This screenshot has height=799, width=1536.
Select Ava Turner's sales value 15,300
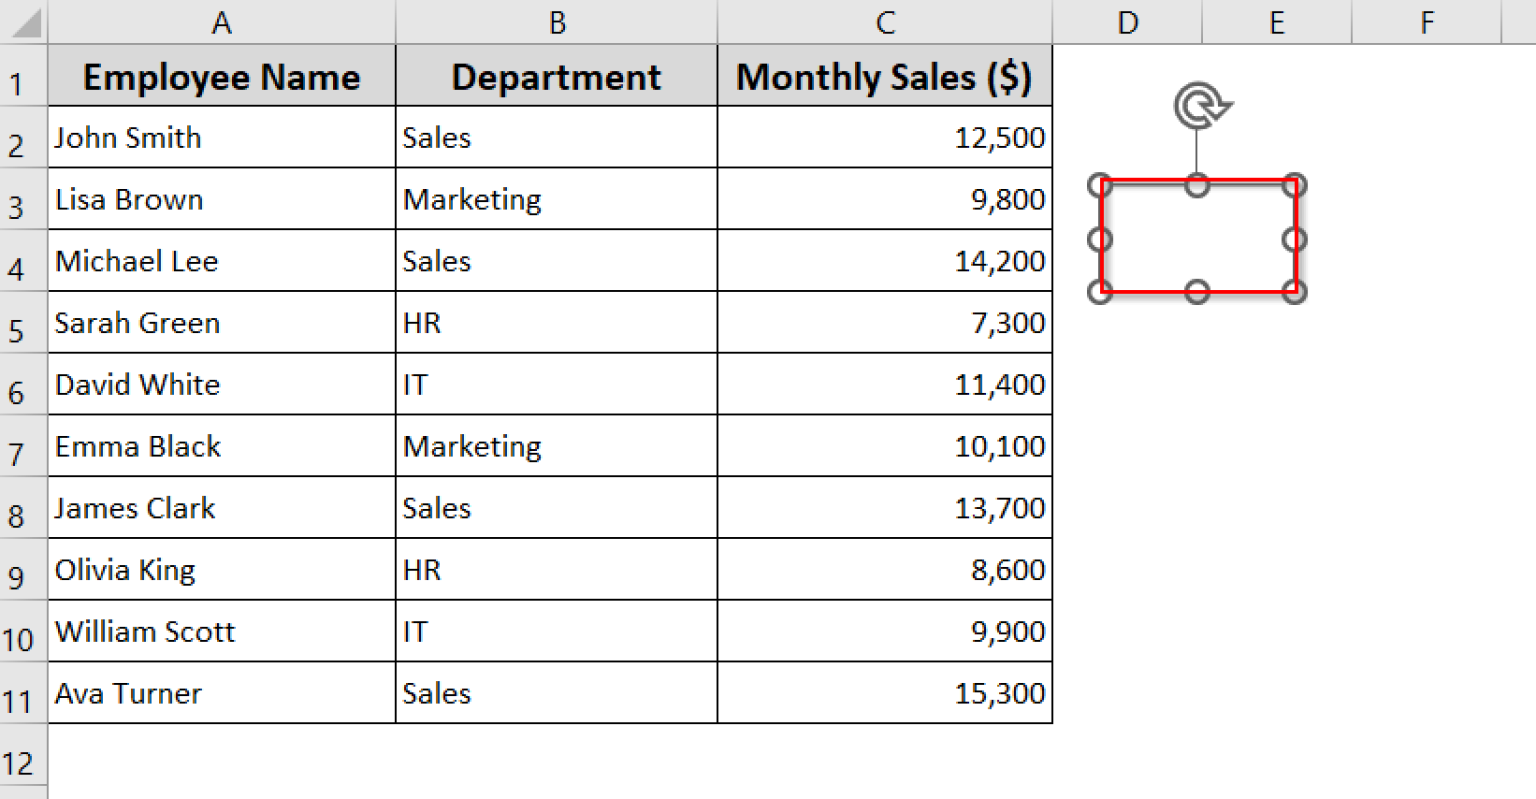tap(884, 693)
